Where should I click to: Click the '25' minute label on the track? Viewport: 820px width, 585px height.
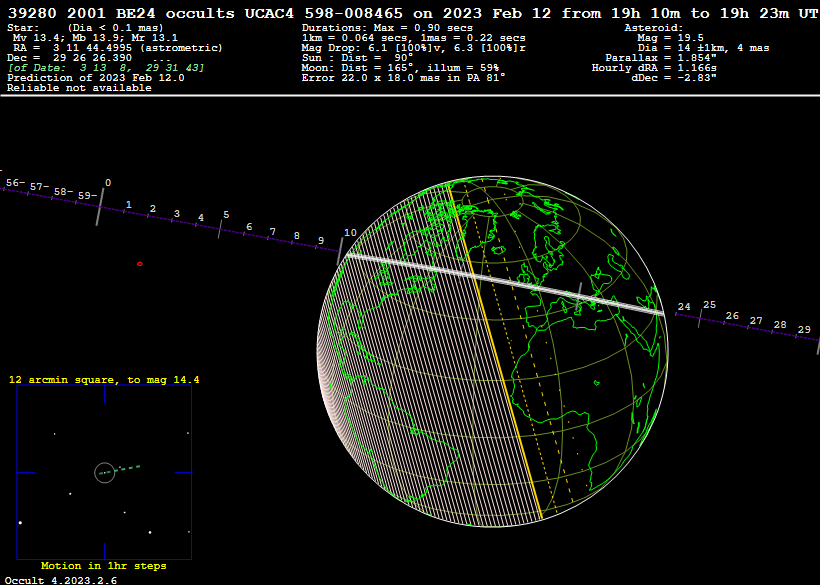(x=710, y=305)
